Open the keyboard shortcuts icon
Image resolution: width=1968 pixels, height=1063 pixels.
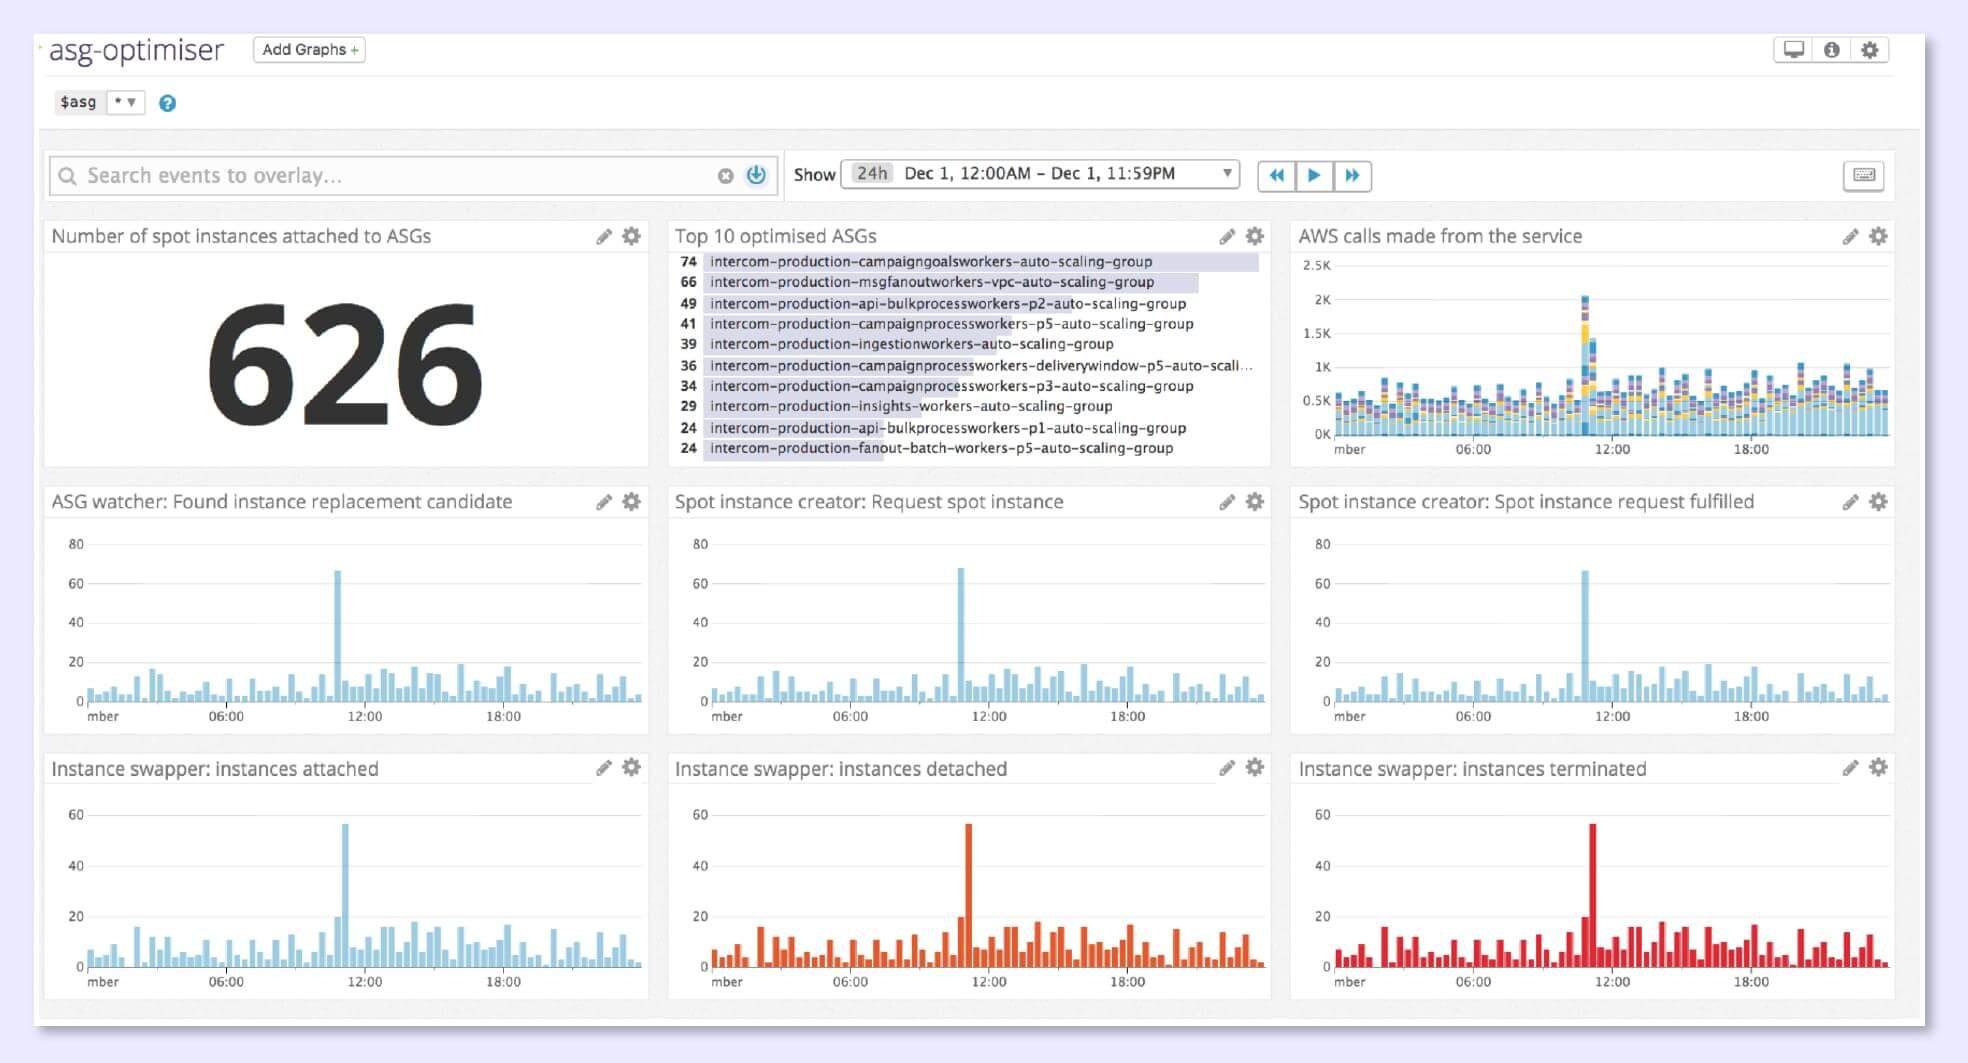click(x=1864, y=176)
